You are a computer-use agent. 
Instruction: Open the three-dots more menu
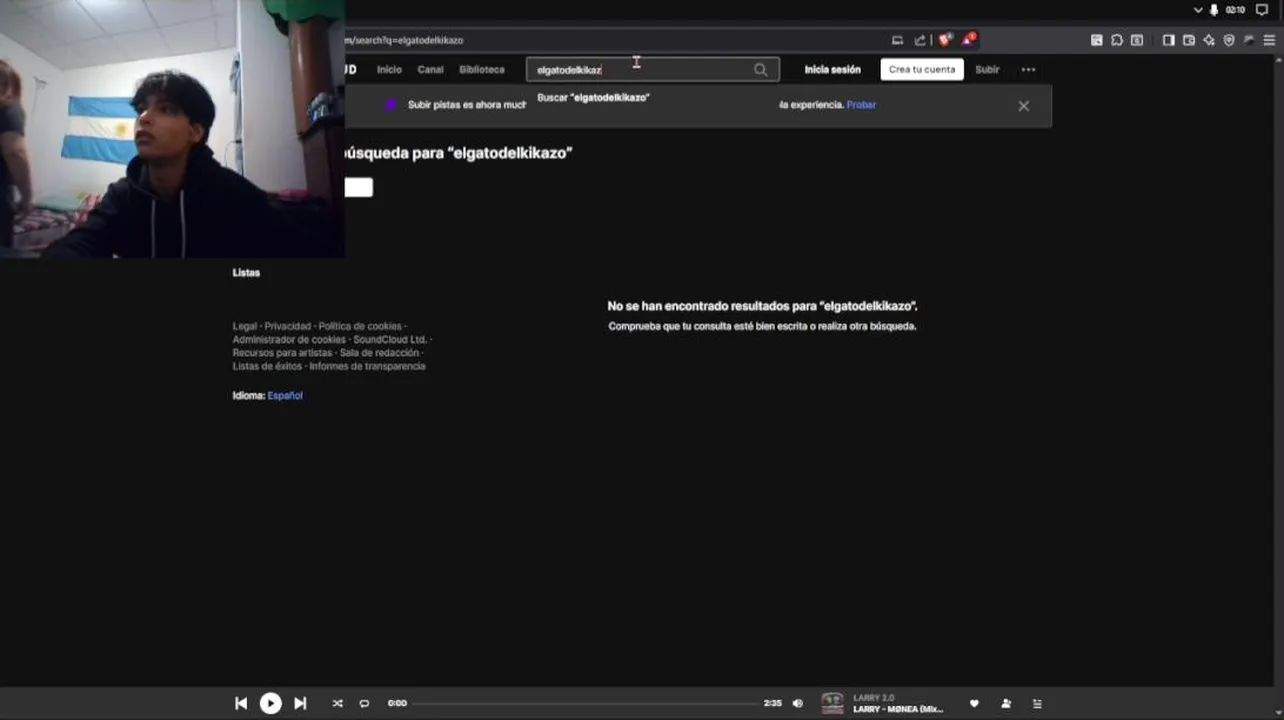pos(1028,70)
